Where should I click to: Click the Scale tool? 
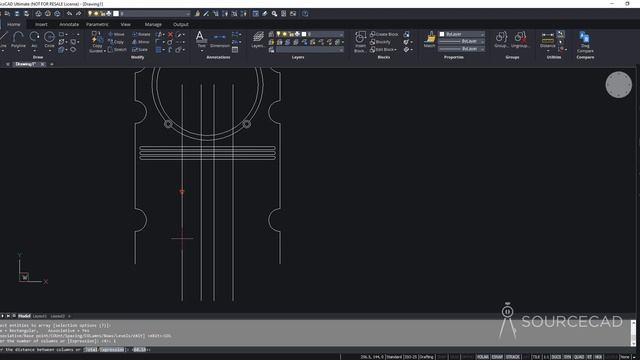click(x=140, y=49)
